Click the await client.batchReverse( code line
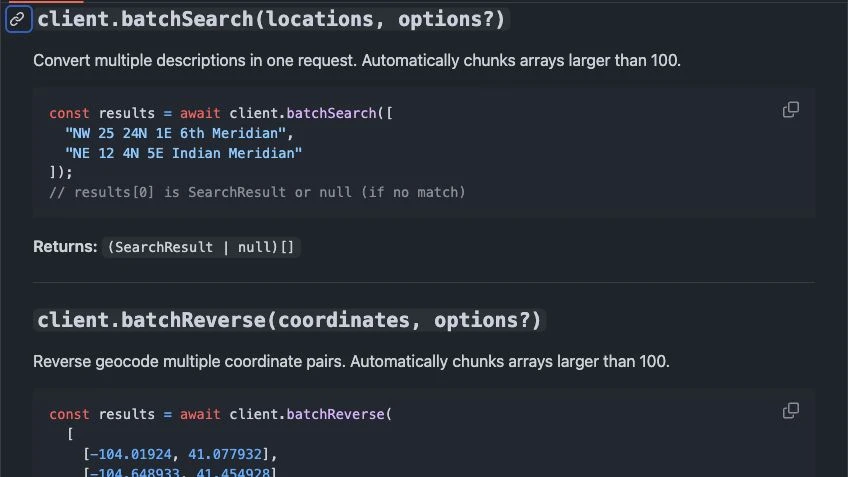Image resolution: width=848 pixels, height=477 pixels. (221, 414)
